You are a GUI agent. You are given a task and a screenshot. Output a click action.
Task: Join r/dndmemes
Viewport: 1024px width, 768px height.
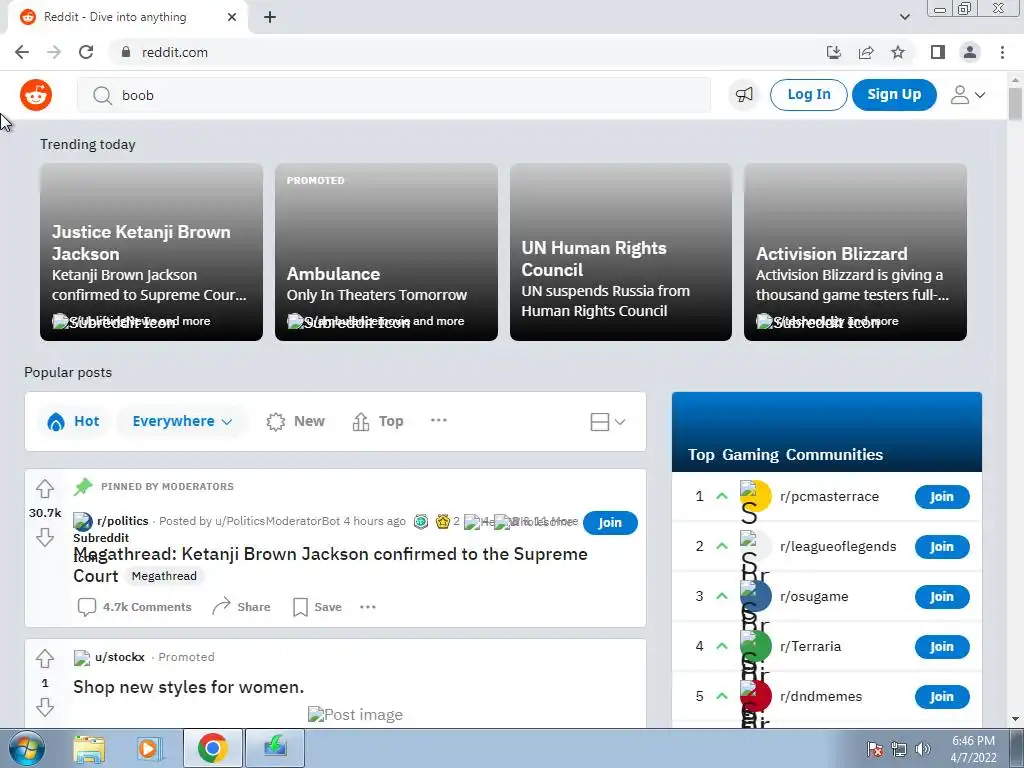942,697
